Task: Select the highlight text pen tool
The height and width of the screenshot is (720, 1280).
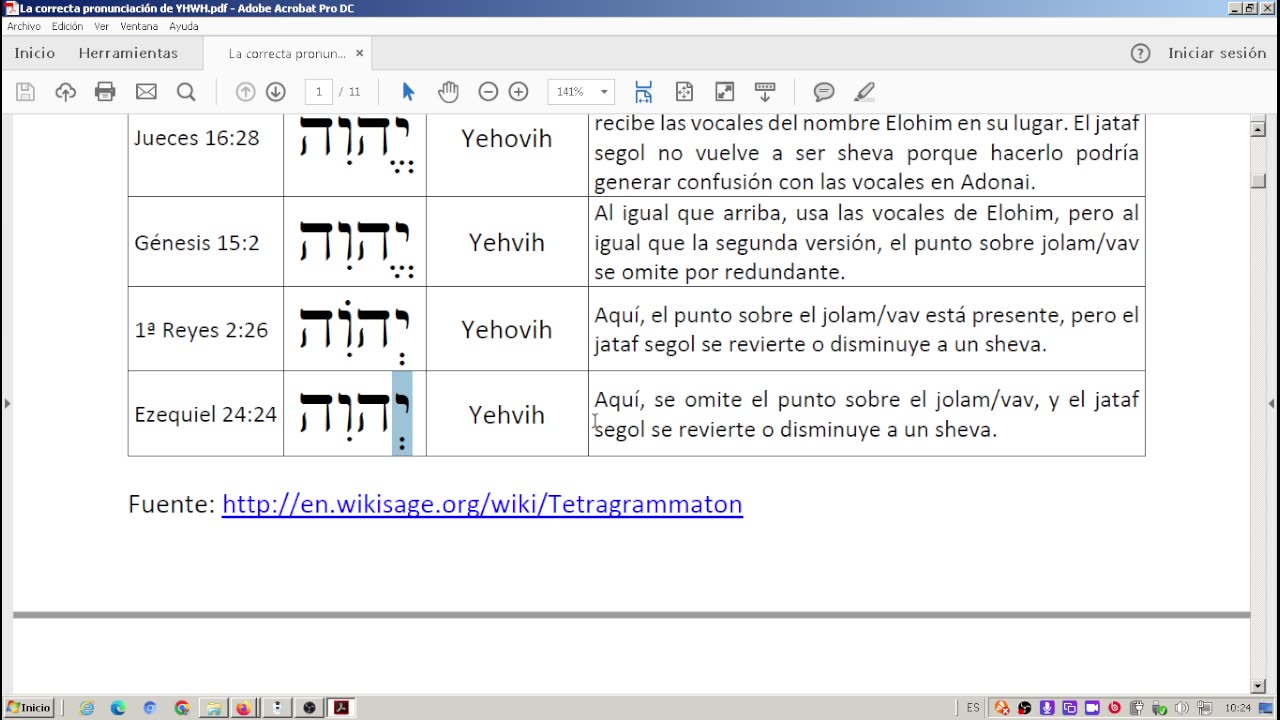Action: 864,92
